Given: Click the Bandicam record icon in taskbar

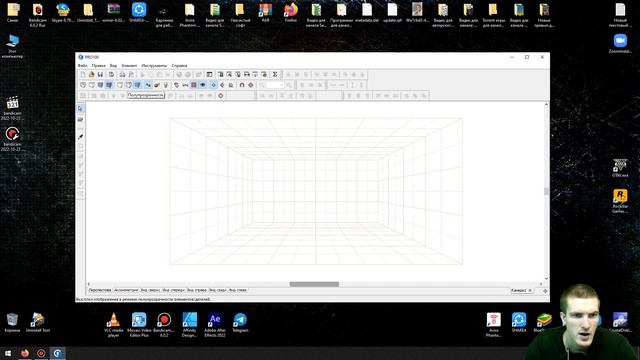Looking at the screenshot, I should click(x=41, y=353).
